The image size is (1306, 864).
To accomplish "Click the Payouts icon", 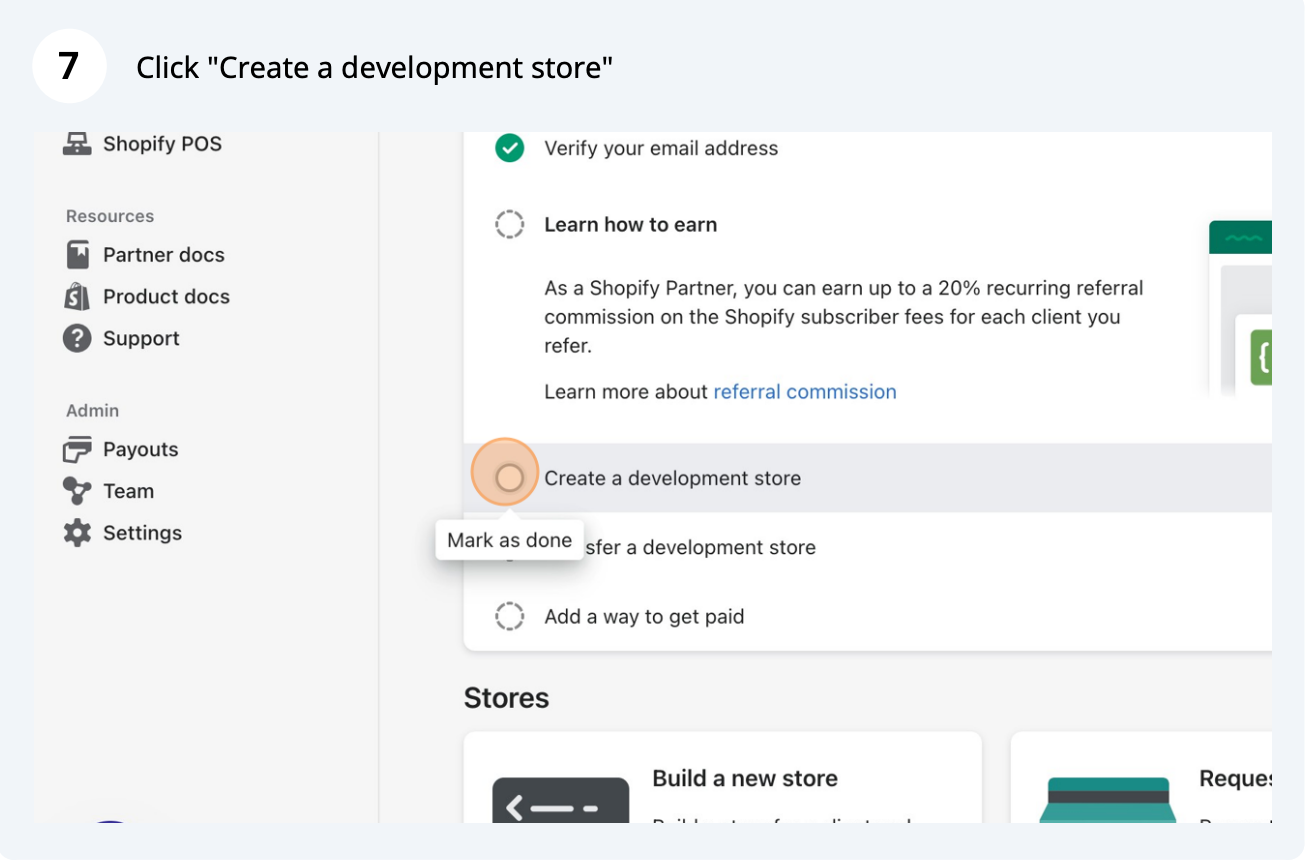I will tap(77, 450).
